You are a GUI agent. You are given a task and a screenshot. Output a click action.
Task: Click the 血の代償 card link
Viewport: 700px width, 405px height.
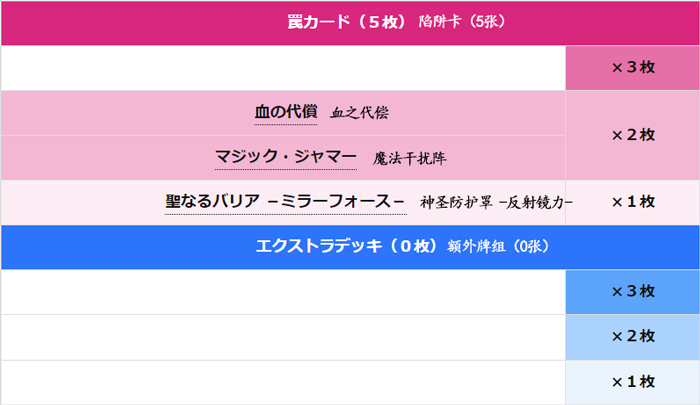pyautogui.click(x=286, y=113)
